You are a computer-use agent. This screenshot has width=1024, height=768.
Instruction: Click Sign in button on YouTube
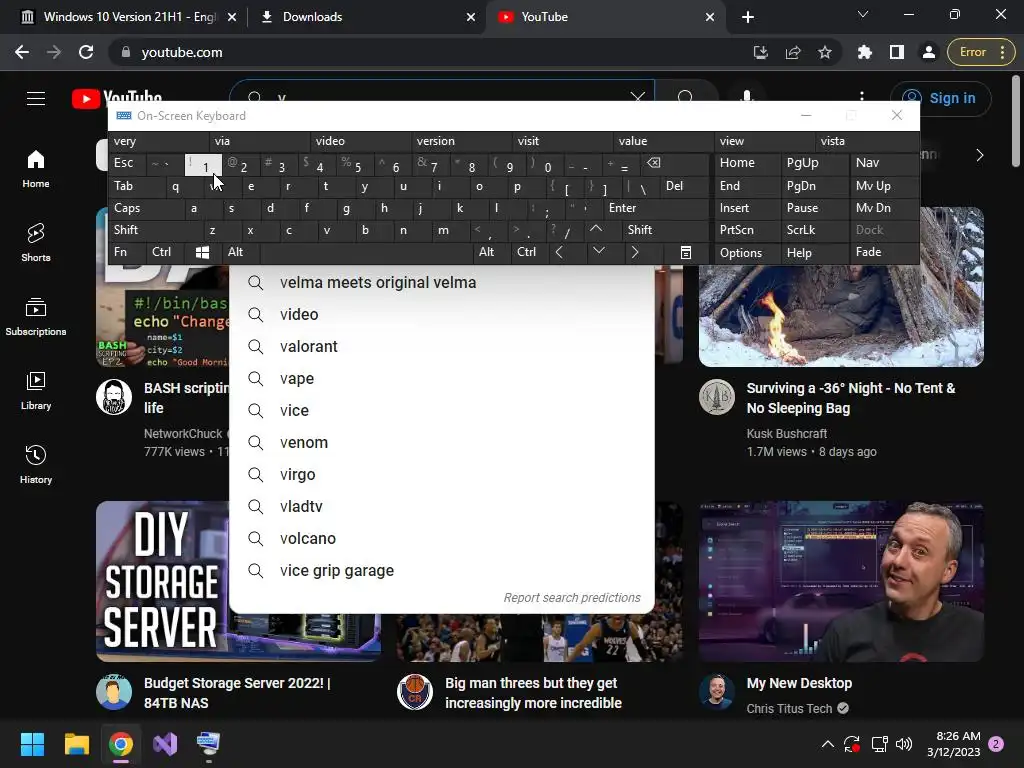[x=940, y=98]
